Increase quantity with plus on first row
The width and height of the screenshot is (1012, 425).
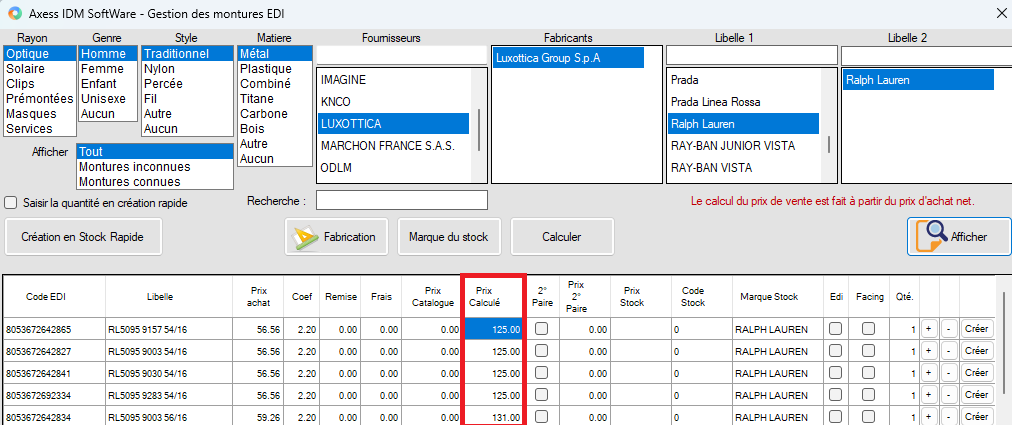coord(928,328)
